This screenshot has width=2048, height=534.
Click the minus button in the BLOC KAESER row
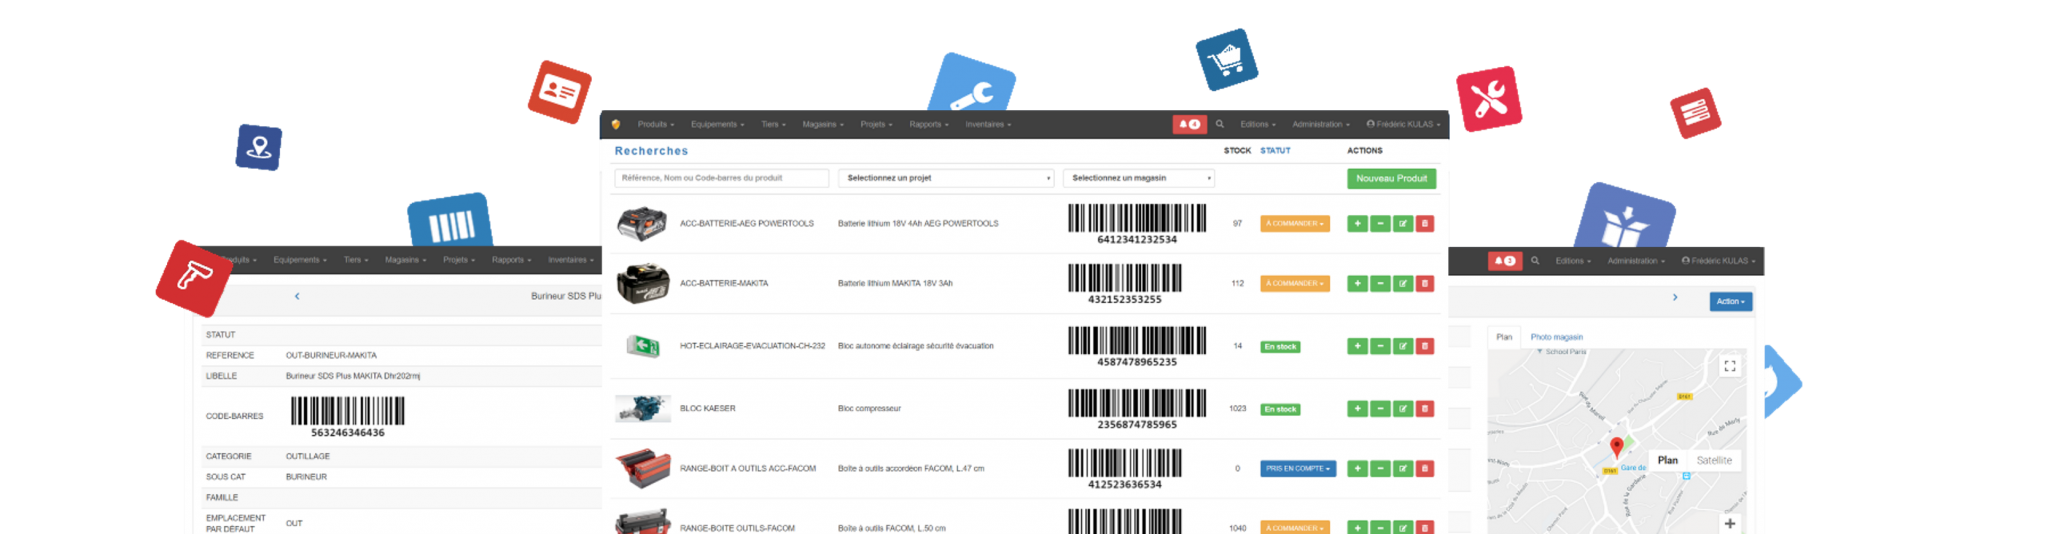pos(1380,409)
